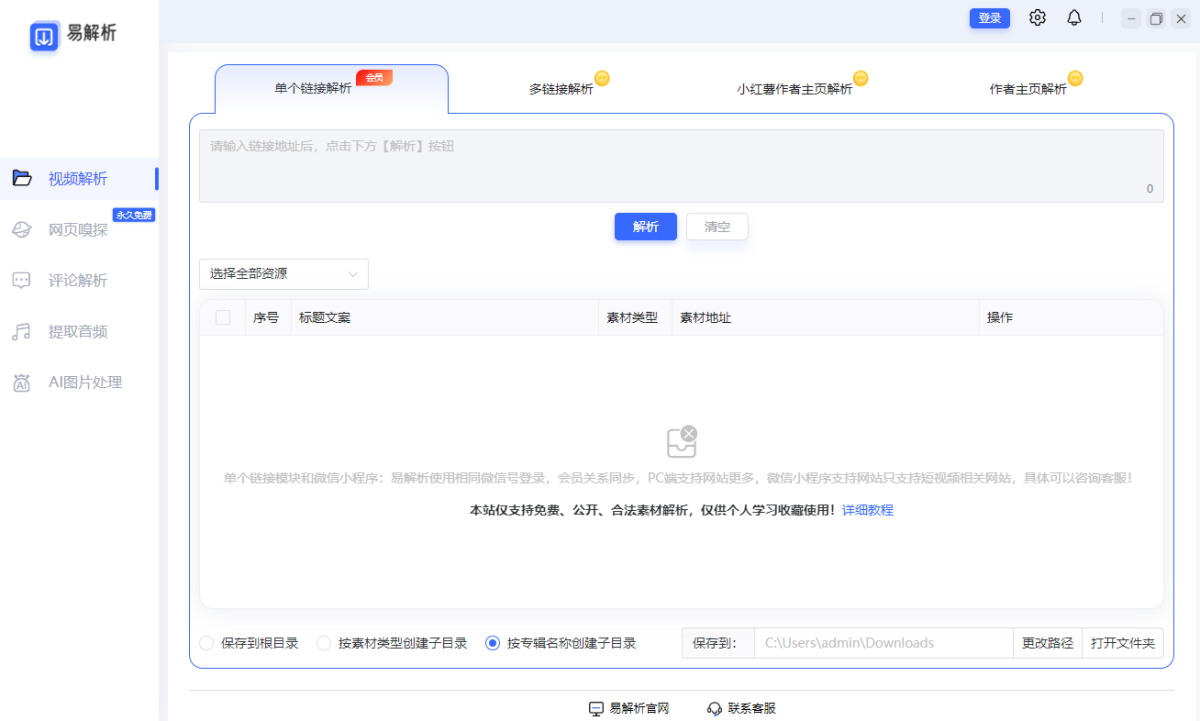Open the 选择全部资源 dropdown
The height and width of the screenshot is (721, 1200).
pyautogui.click(x=283, y=273)
